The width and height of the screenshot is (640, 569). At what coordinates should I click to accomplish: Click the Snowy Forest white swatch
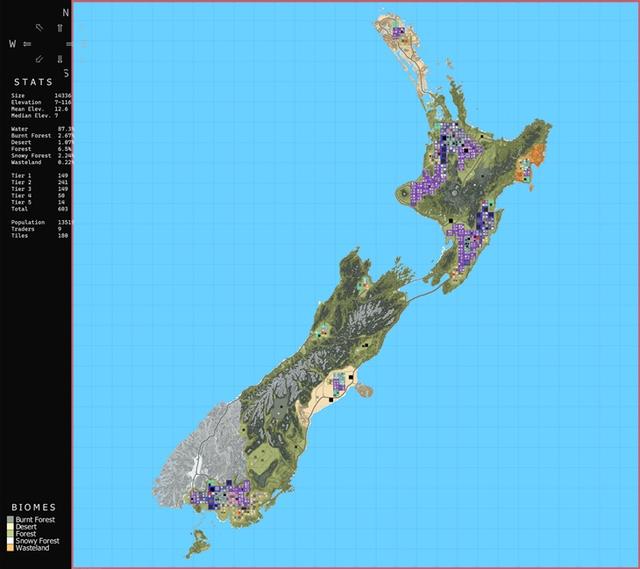(x=10, y=541)
